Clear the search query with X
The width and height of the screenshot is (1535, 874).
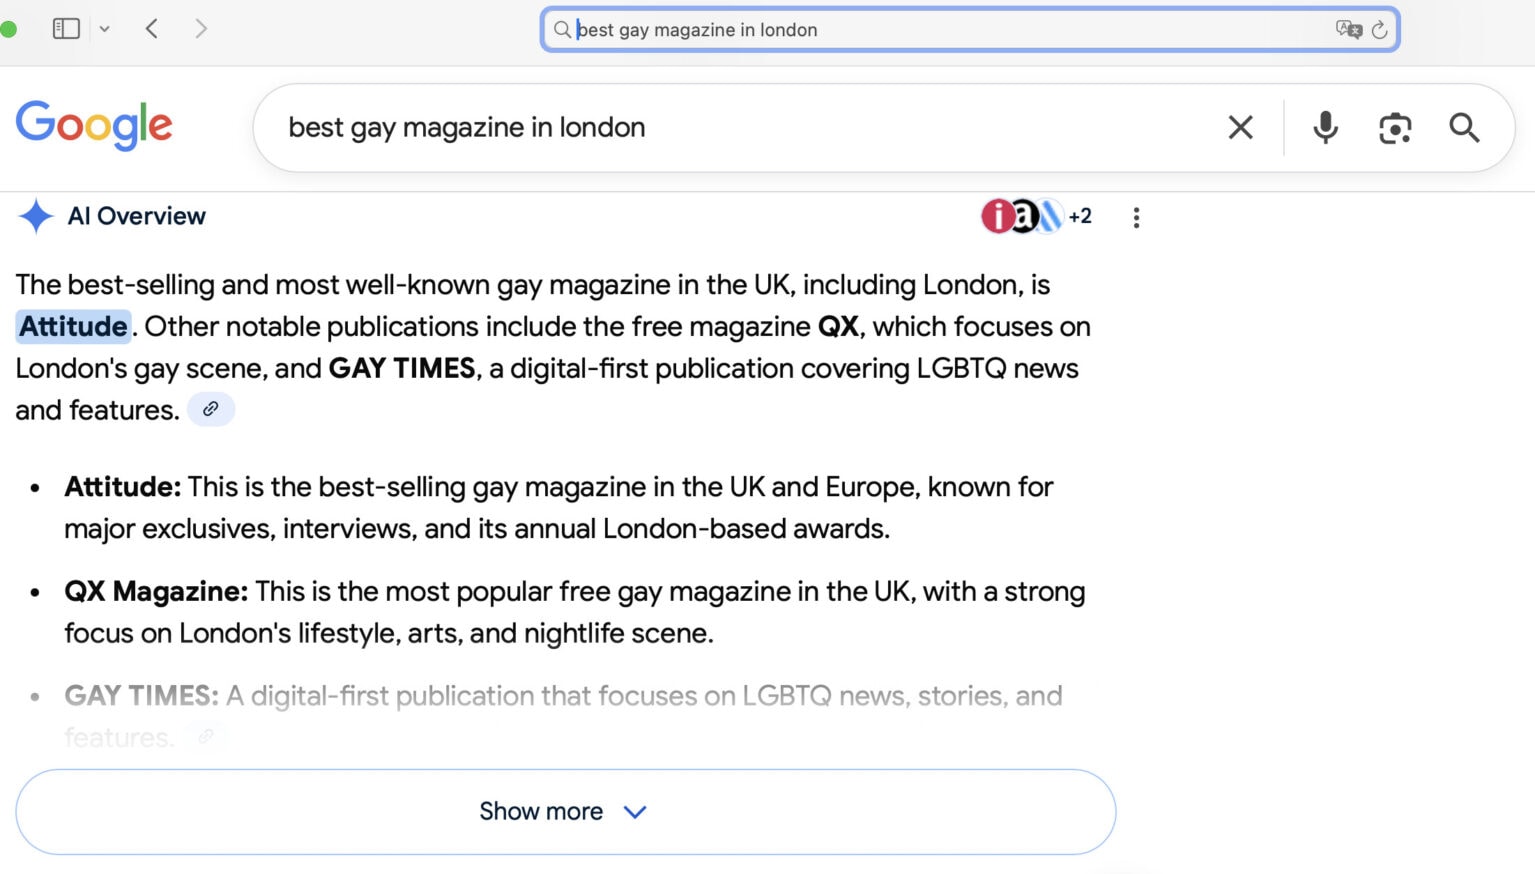[x=1240, y=128]
